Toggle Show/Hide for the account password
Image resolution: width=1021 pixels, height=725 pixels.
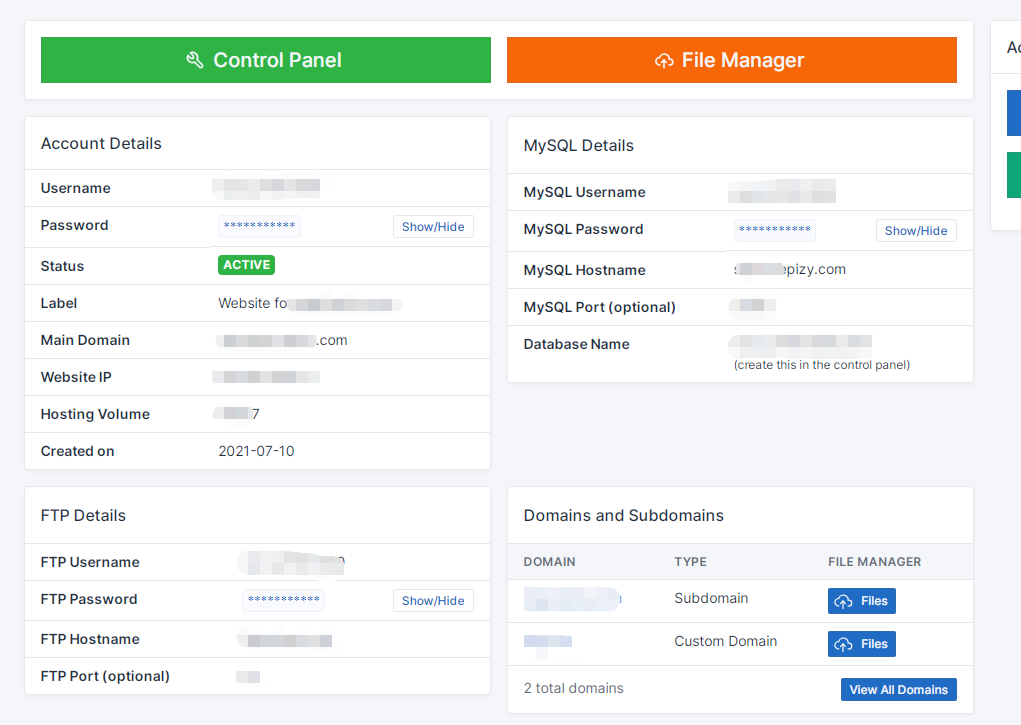pos(433,227)
